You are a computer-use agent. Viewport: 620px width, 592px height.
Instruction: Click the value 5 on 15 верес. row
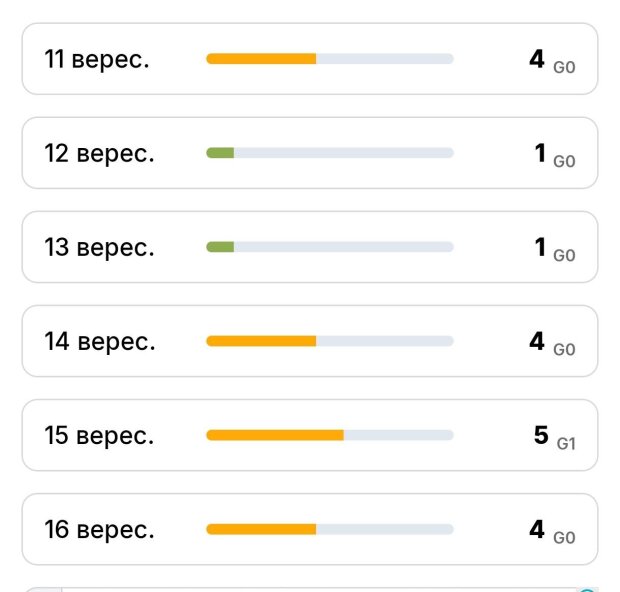point(541,435)
